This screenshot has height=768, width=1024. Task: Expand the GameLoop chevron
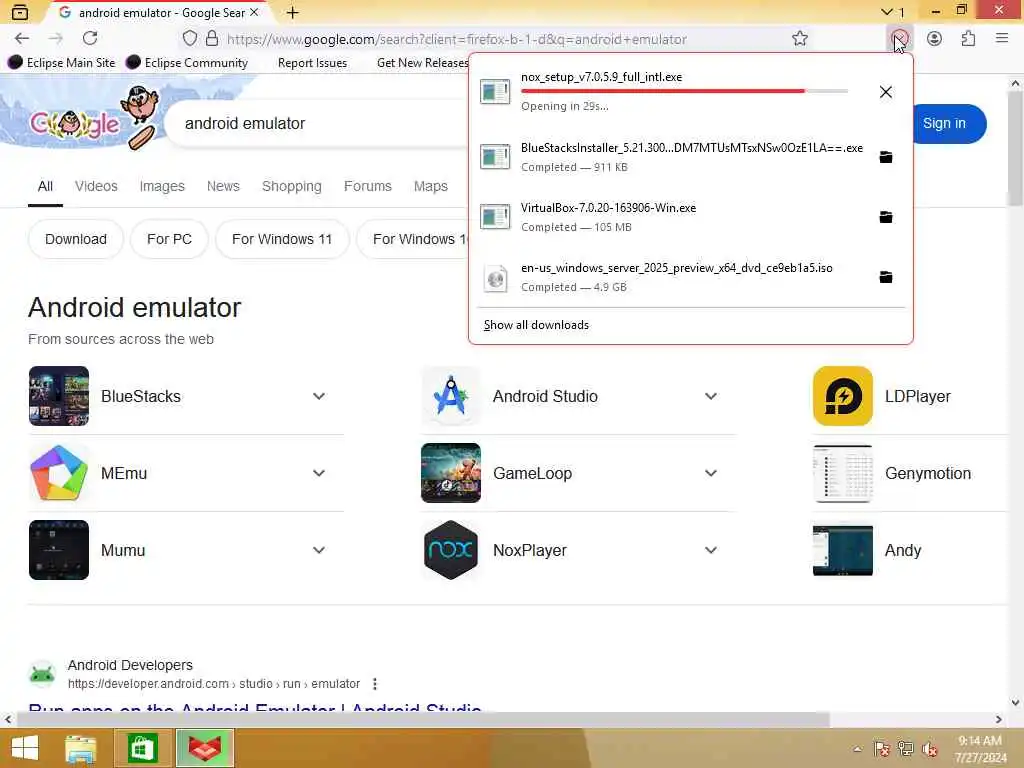click(711, 473)
